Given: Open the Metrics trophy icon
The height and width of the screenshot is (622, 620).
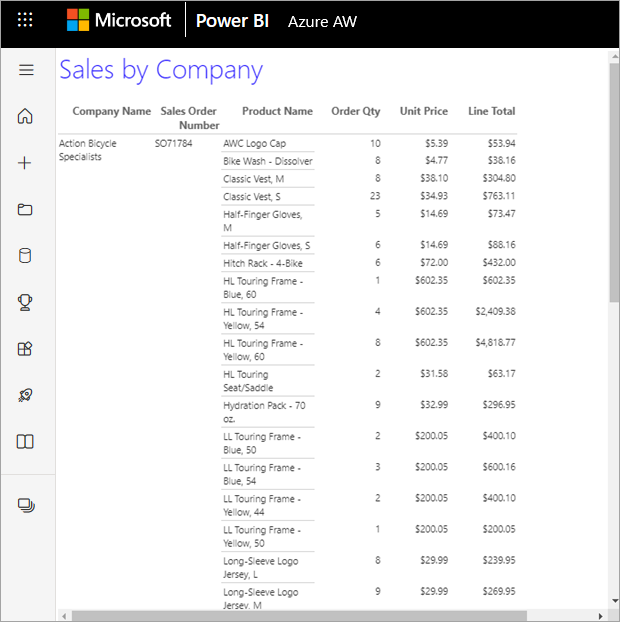Looking at the screenshot, I should (x=25, y=302).
